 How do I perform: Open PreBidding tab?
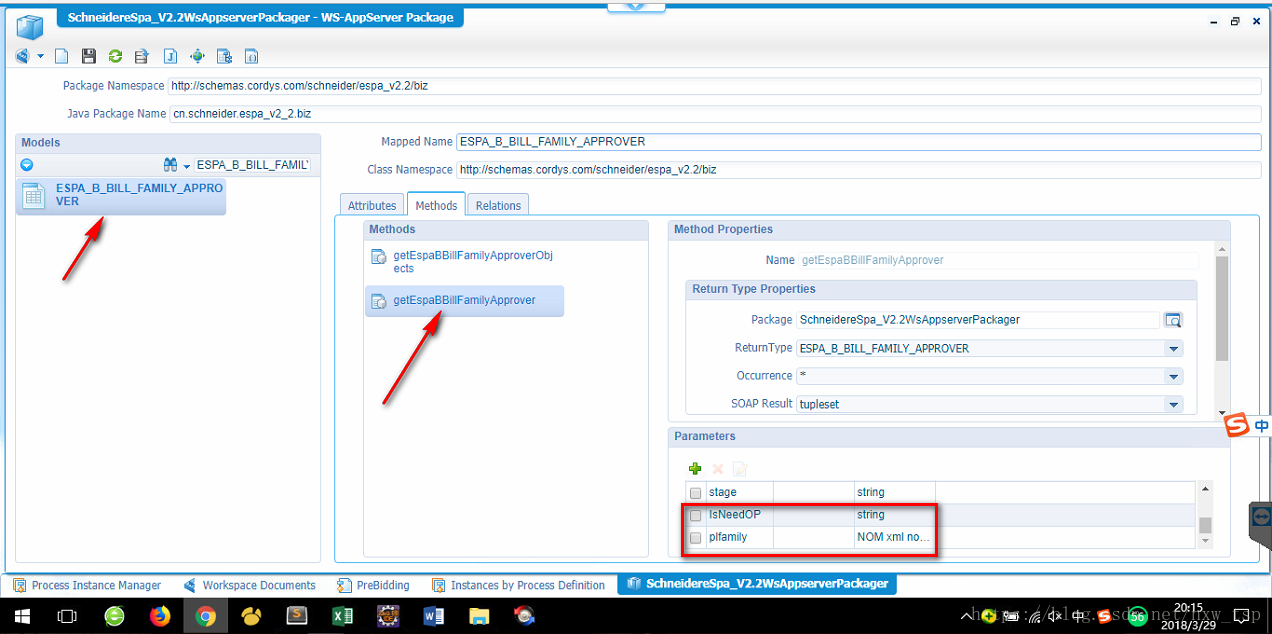pos(374,585)
